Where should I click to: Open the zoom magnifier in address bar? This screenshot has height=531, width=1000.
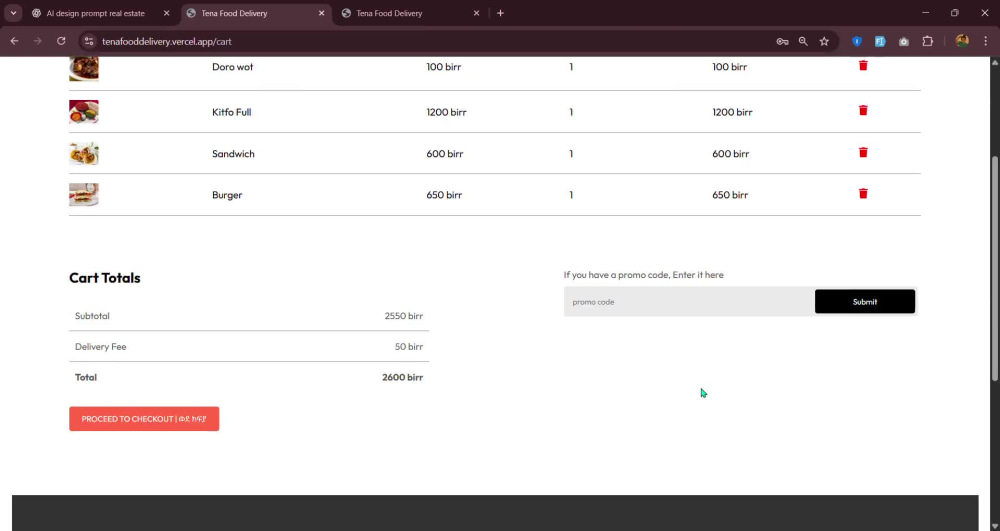click(x=803, y=41)
